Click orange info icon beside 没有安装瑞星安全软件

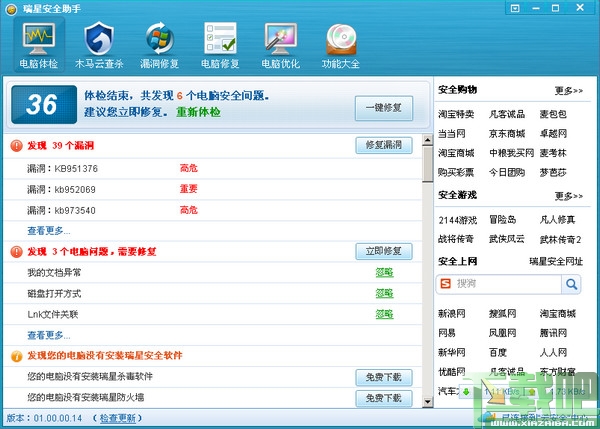(x=16, y=356)
